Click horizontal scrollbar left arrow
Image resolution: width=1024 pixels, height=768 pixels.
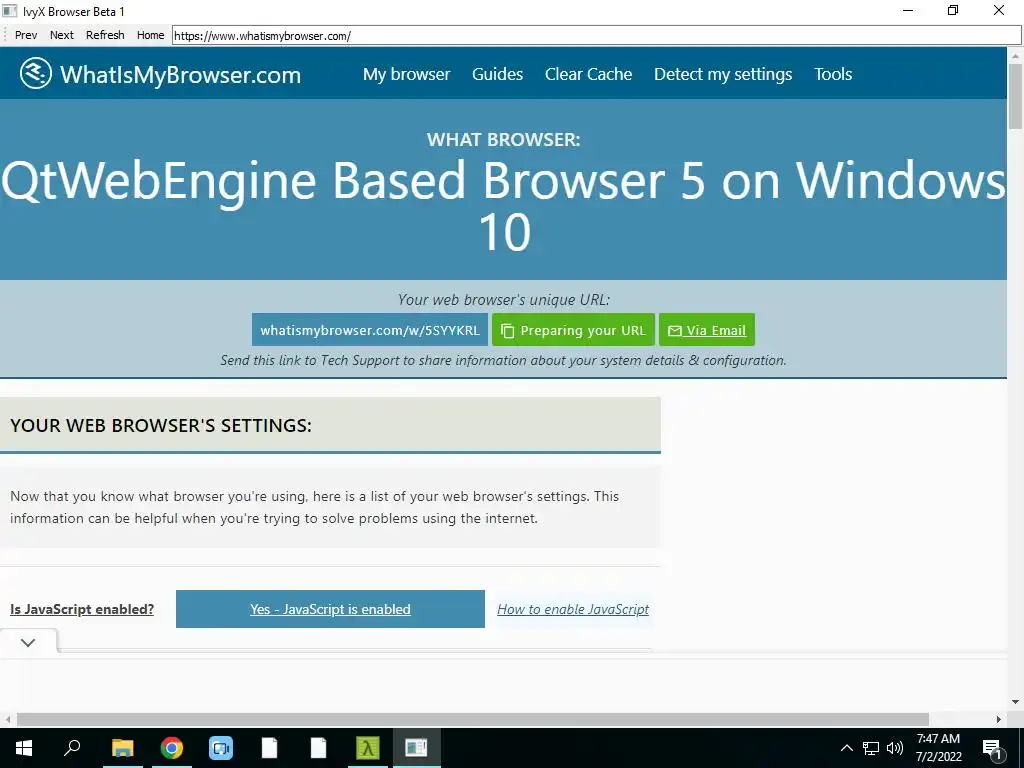[x=7, y=719]
